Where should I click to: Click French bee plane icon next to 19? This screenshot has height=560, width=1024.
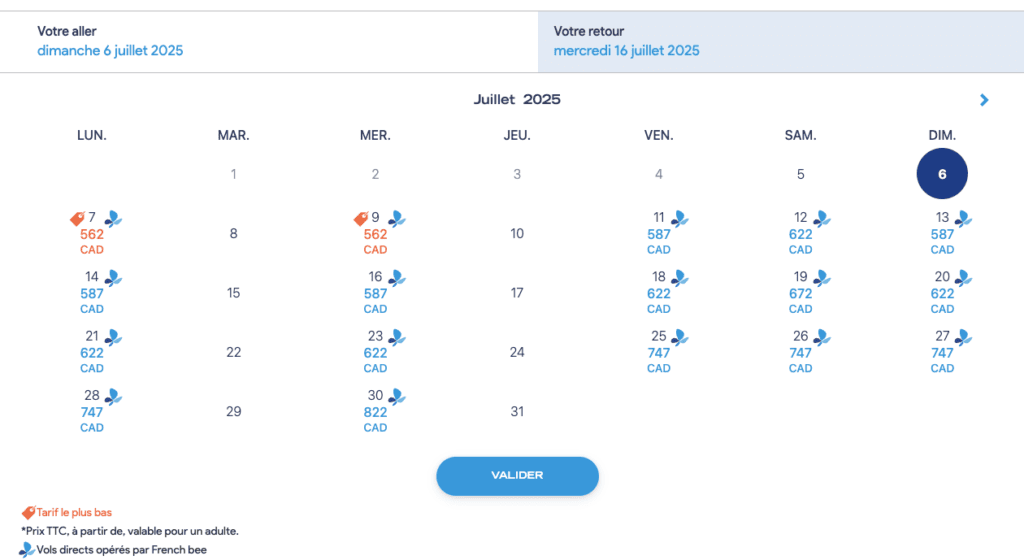[x=822, y=277]
